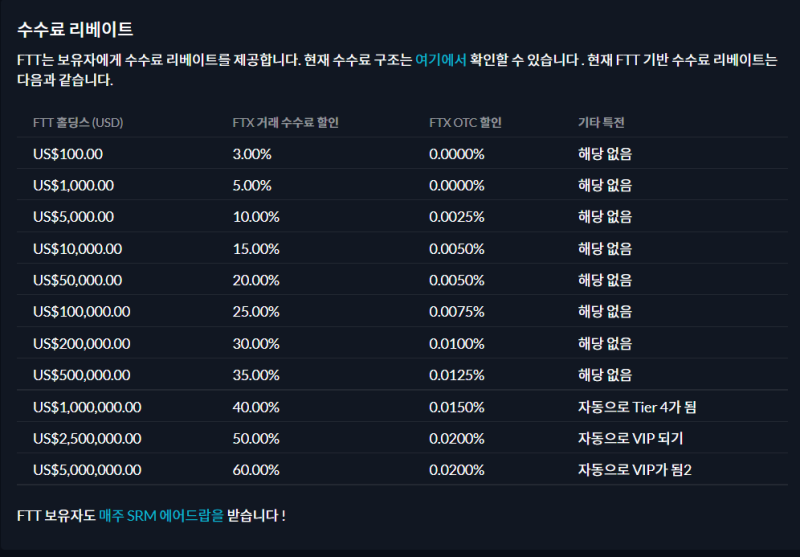Click the 35.00% fee discount value
This screenshot has width=800, height=557.
256,375
